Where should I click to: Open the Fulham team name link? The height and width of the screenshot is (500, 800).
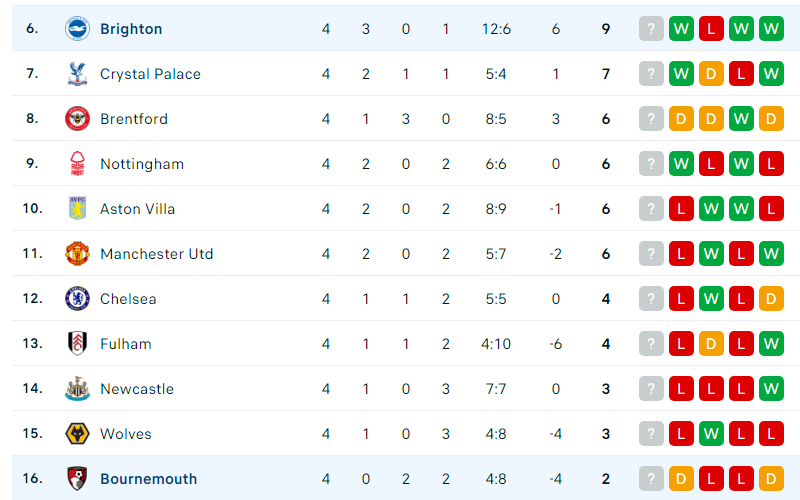tap(126, 344)
